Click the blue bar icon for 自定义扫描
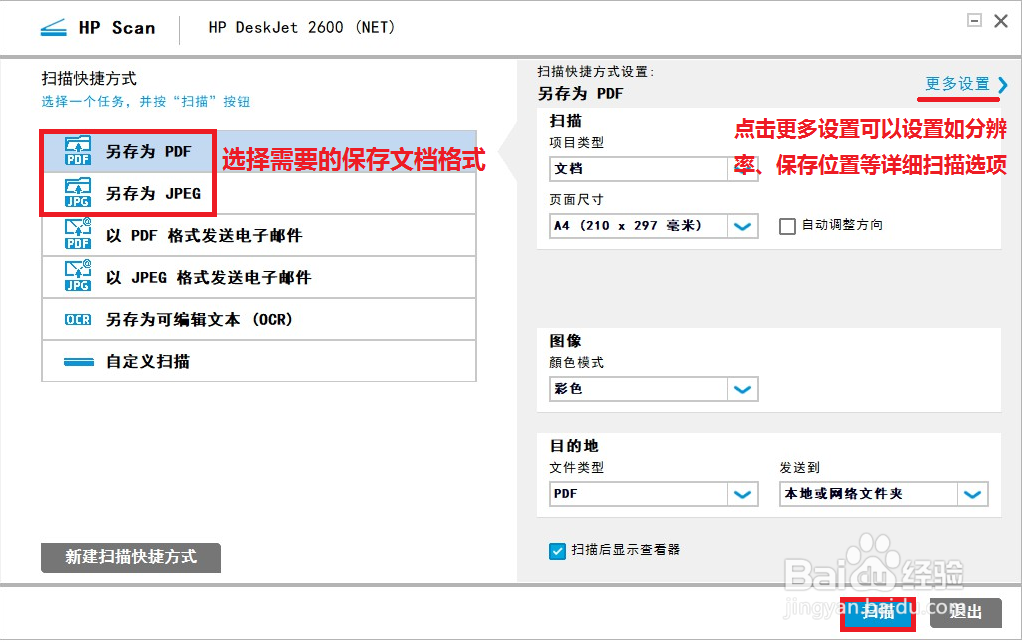 (79, 362)
